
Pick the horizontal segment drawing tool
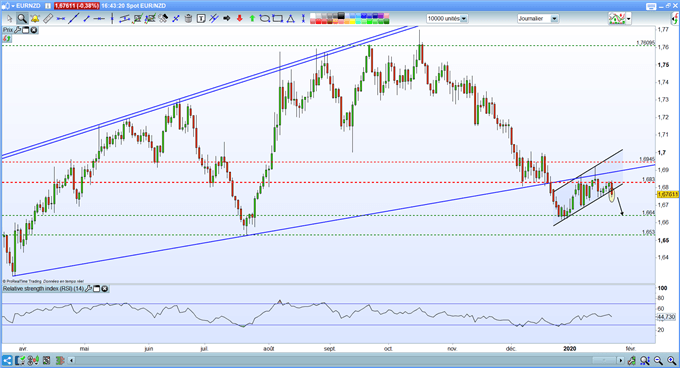[x=60, y=19]
